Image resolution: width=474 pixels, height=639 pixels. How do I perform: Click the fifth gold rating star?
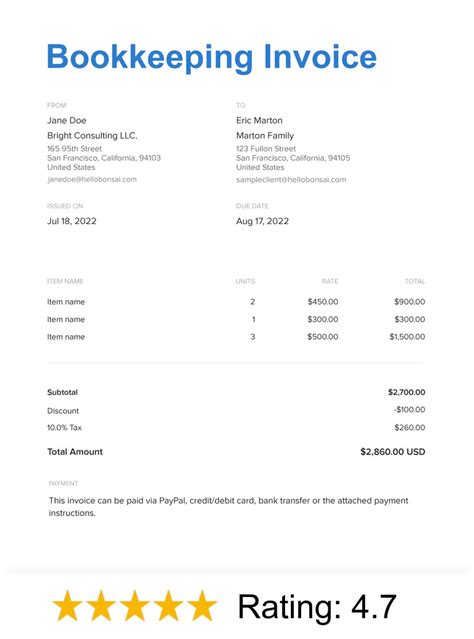(201, 606)
